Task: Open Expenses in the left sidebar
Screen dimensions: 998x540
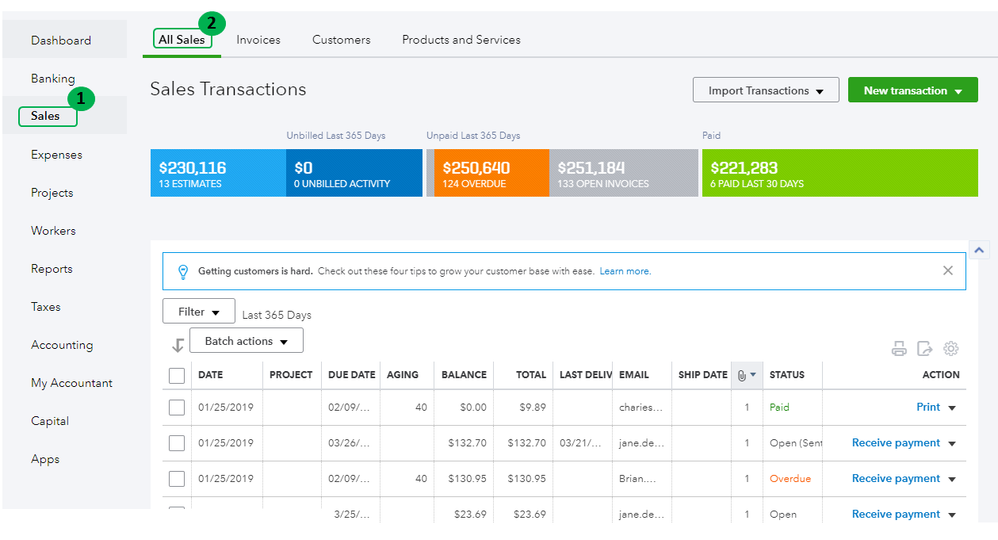Action: (x=56, y=155)
